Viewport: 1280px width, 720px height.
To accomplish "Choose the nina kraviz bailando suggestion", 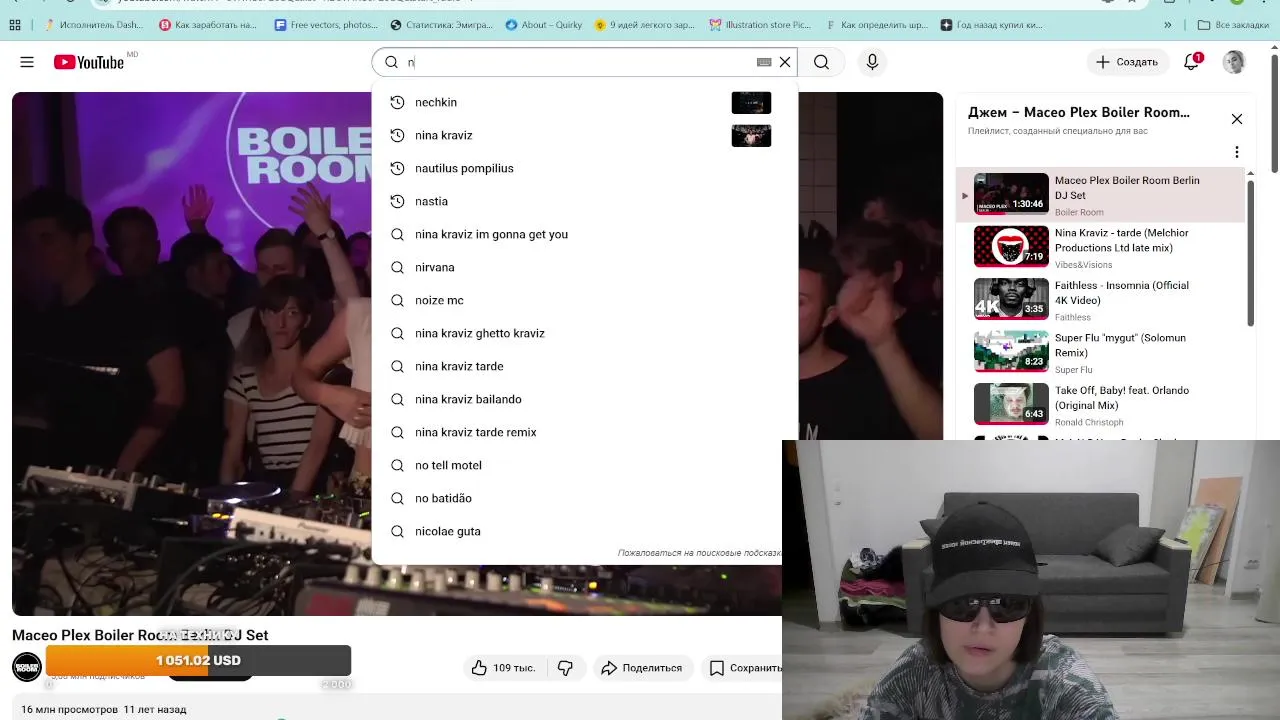I will (x=584, y=399).
